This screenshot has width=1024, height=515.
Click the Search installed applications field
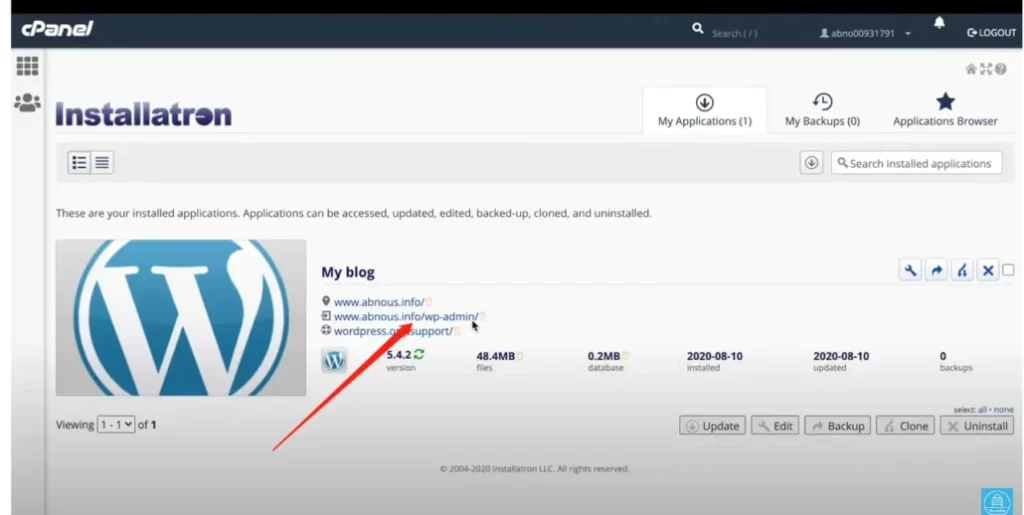[x=916, y=163]
